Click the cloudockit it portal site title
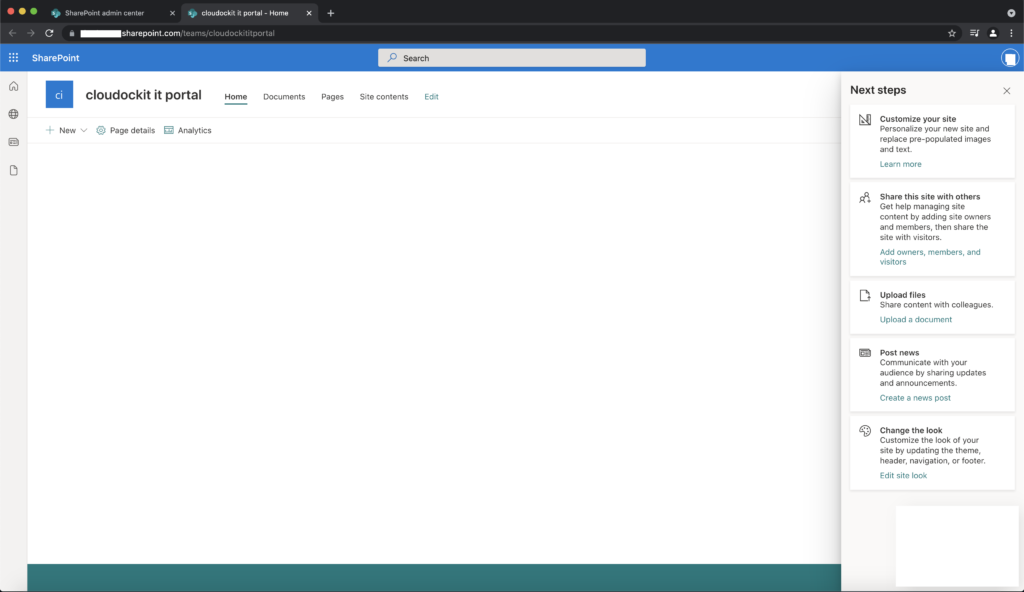This screenshot has width=1024, height=592. click(x=144, y=95)
